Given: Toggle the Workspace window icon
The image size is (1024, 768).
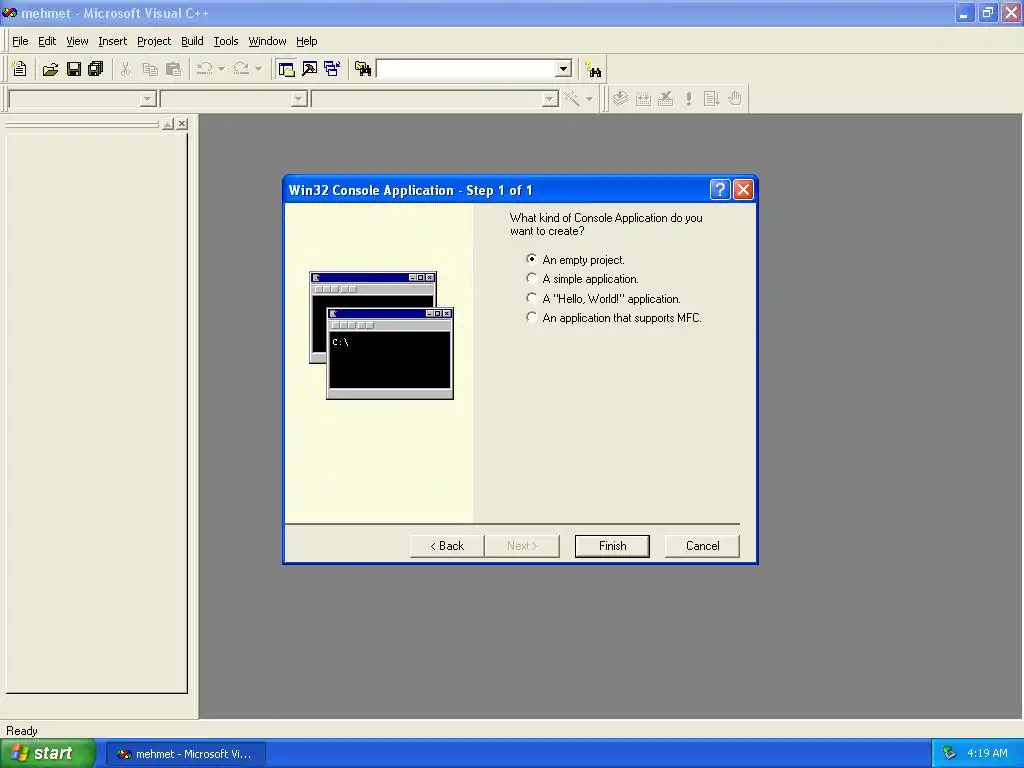Looking at the screenshot, I should 286,69.
